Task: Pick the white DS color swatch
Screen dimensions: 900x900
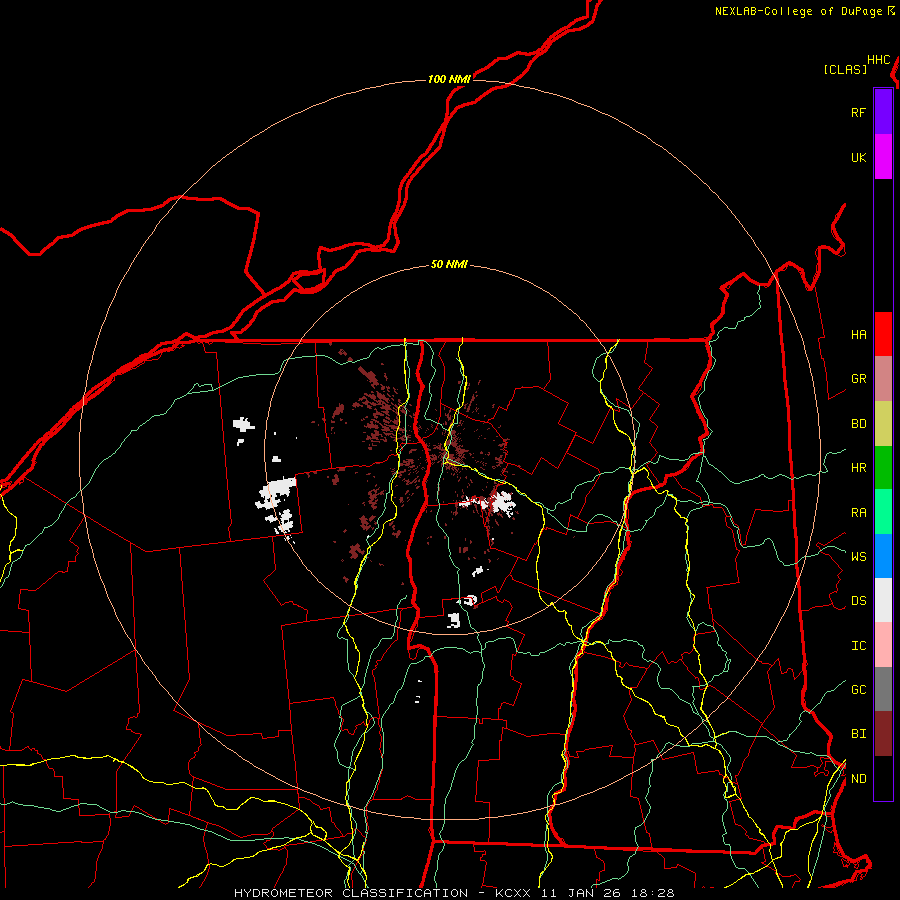Action: [x=883, y=600]
